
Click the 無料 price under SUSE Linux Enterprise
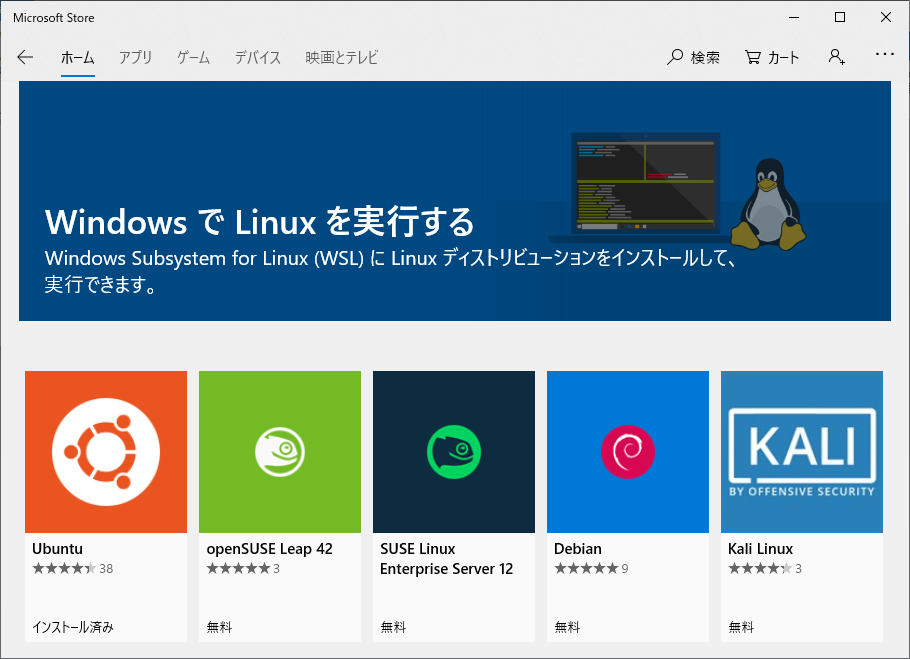point(393,627)
